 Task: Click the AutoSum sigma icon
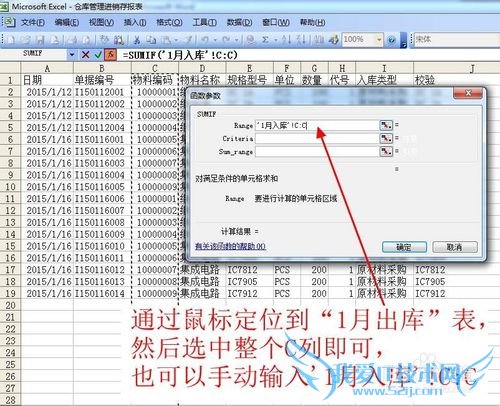[265, 40]
